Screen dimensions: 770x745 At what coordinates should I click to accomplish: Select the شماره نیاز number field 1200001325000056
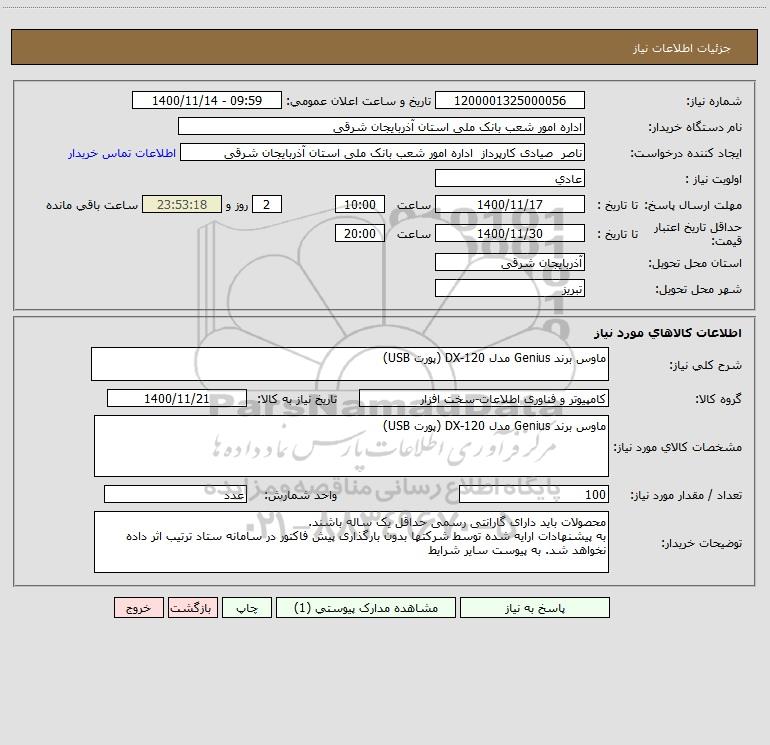coord(510,100)
